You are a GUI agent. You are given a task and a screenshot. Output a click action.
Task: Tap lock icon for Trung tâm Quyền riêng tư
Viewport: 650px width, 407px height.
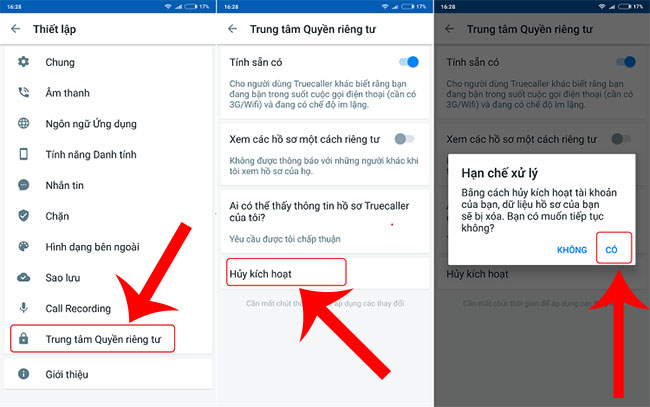click(x=24, y=339)
